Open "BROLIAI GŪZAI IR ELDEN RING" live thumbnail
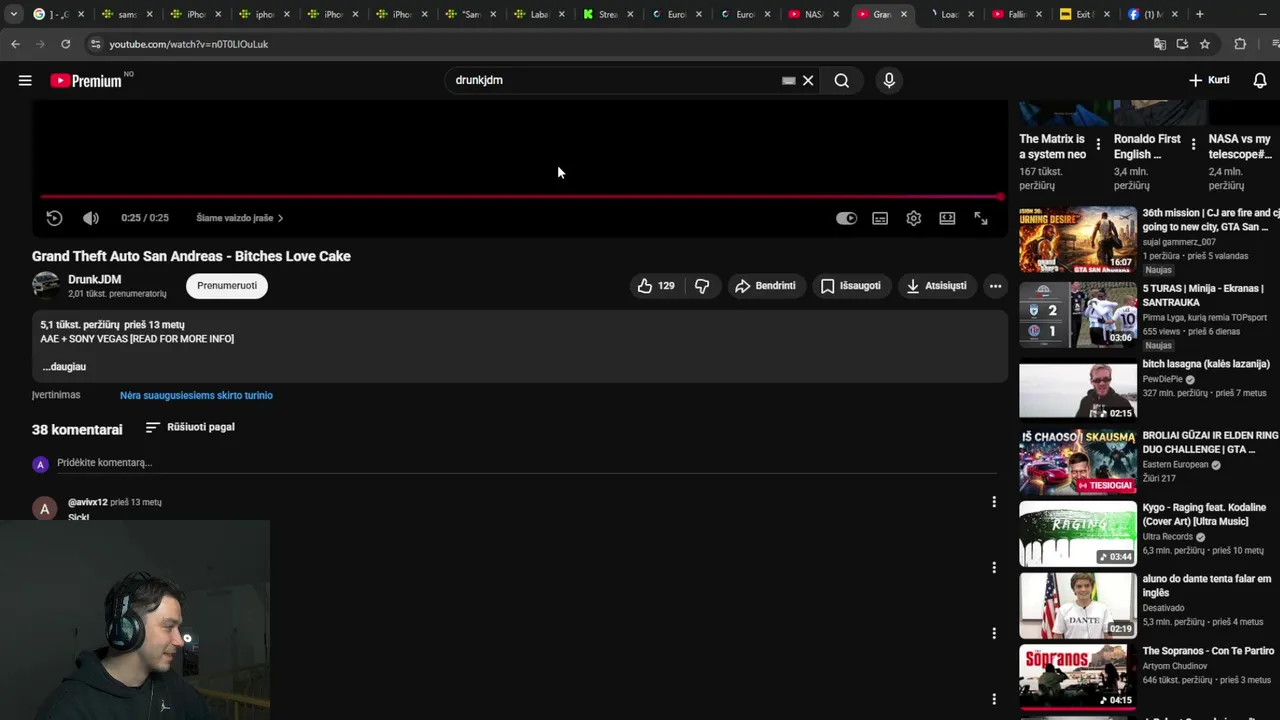The image size is (1280, 720). coord(1078,462)
